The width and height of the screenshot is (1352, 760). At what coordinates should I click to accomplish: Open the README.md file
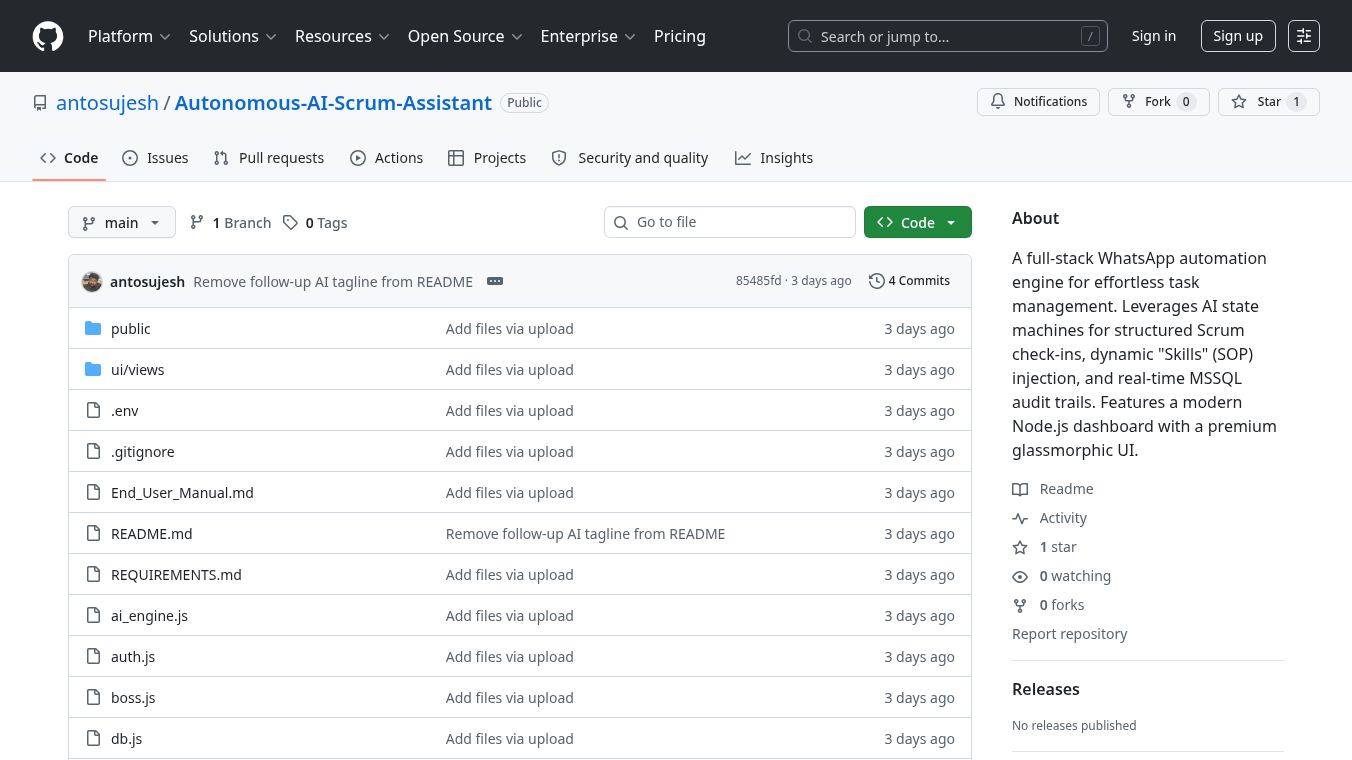click(151, 533)
